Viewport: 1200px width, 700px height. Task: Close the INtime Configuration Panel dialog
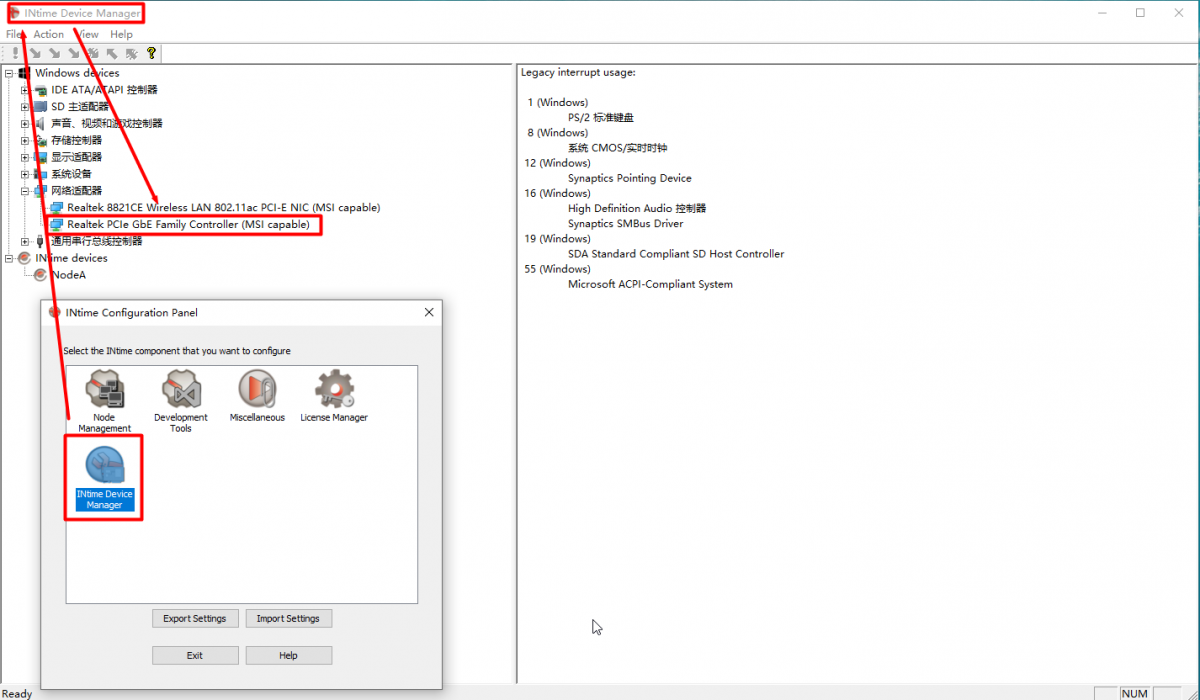click(429, 313)
